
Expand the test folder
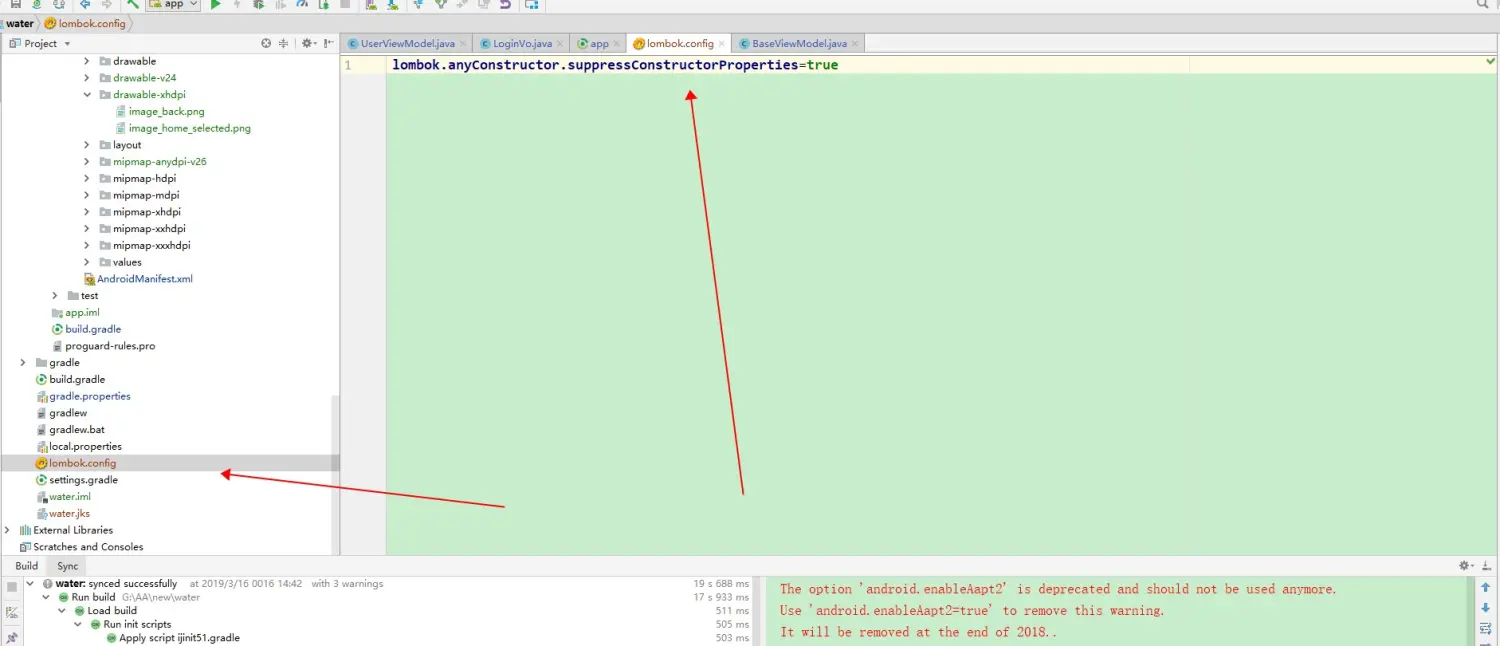pos(55,296)
